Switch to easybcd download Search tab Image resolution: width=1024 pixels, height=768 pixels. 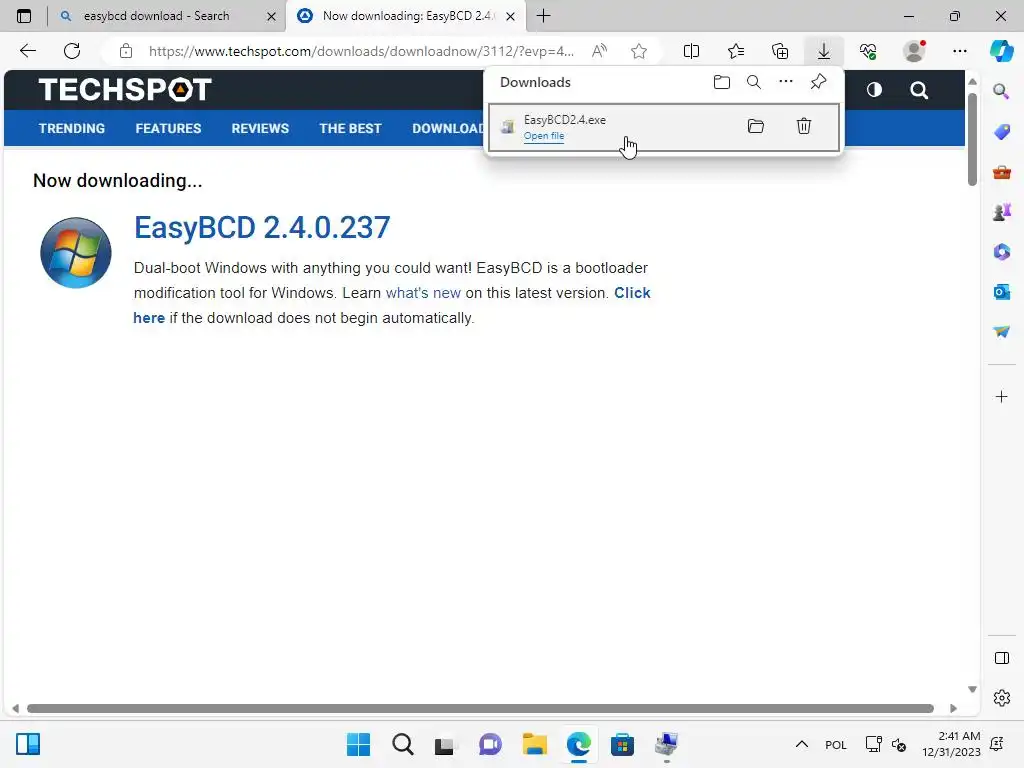(x=155, y=16)
